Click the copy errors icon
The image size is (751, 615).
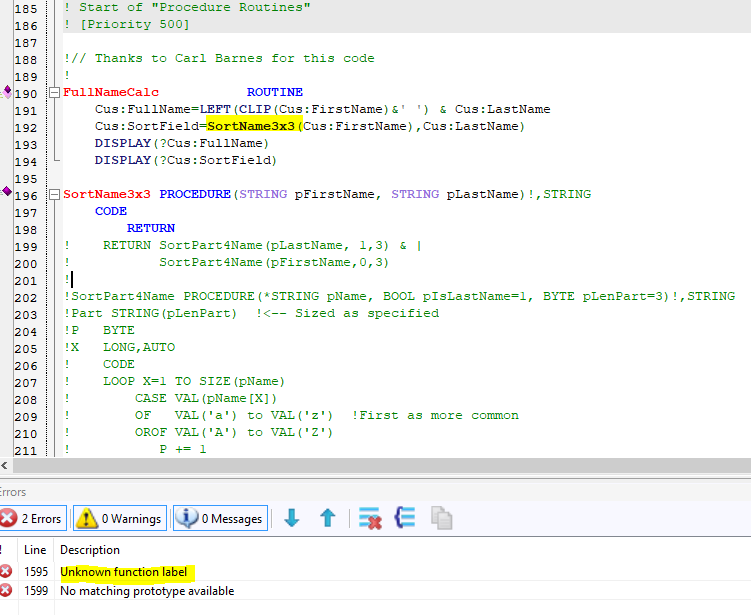click(x=441, y=518)
